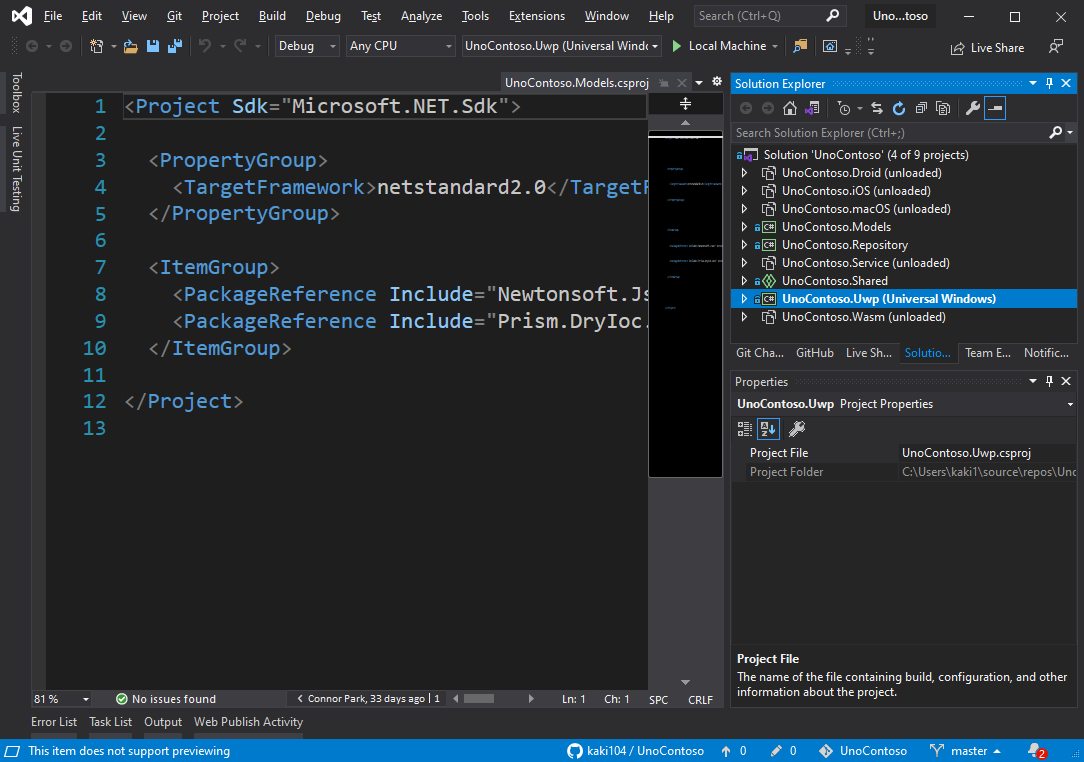Viewport: 1084px width, 762px height.
Task: Toggle auto-hide pin on Properties panel
Action: click(1049, 381)
